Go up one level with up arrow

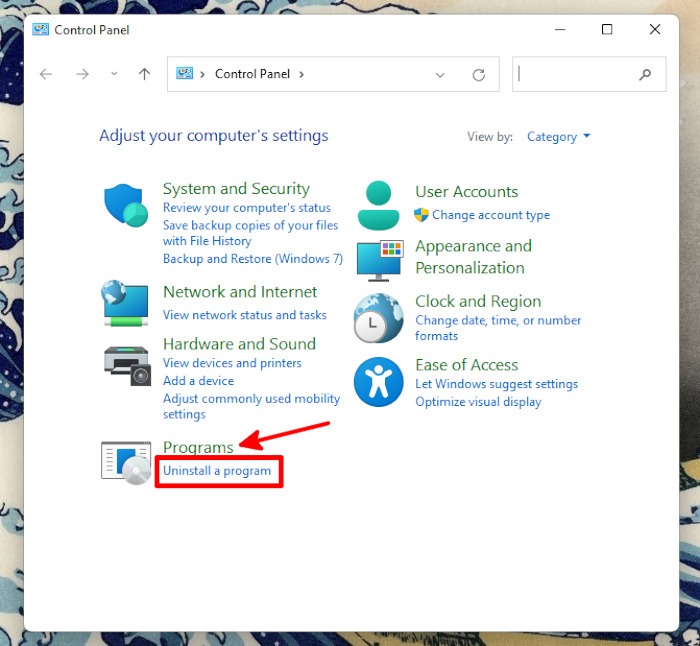pyautogui.click(x=144, y=74)
